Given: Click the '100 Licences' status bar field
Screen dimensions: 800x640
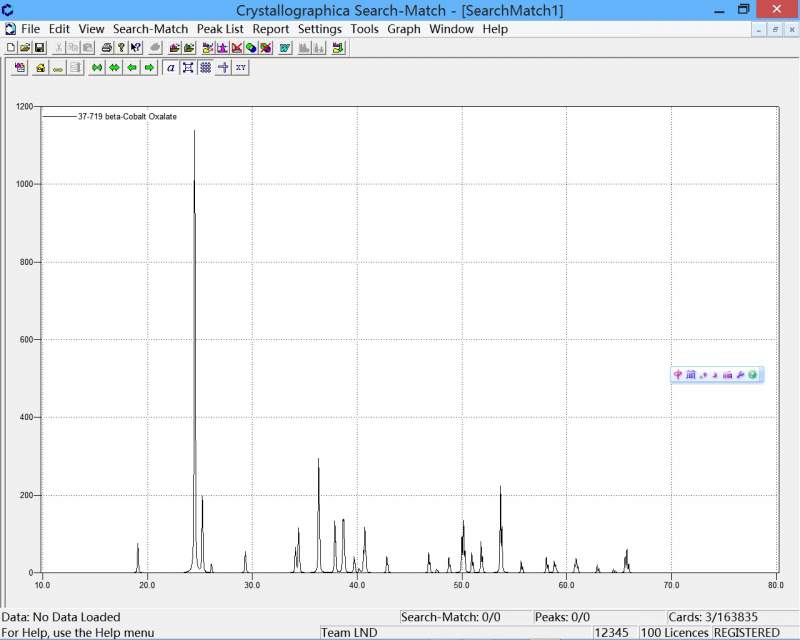Looking at the screenshot, I should pos(674,633).
